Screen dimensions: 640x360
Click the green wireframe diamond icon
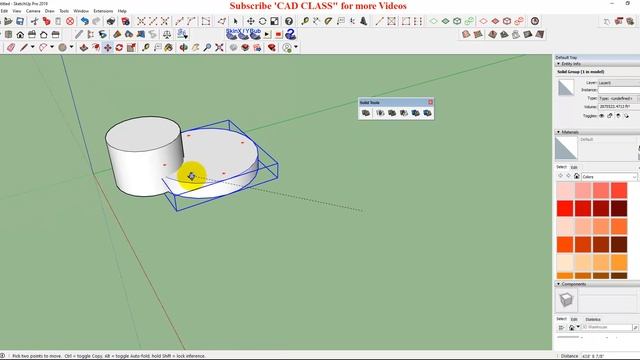(x=433, y=21)
